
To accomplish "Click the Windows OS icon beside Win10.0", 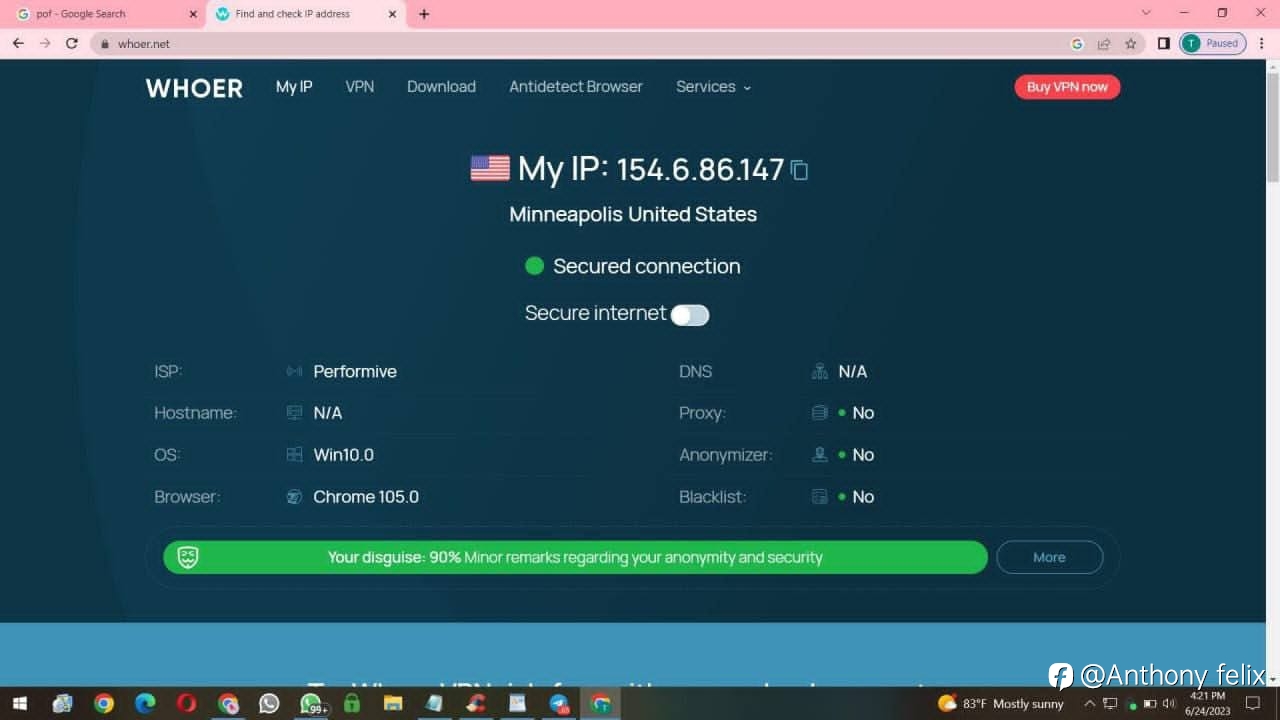I will pos(294,455).
